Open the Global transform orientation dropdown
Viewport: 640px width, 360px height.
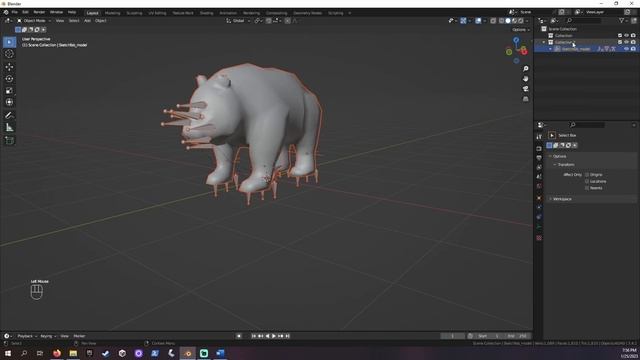click(x=238, y=21)
